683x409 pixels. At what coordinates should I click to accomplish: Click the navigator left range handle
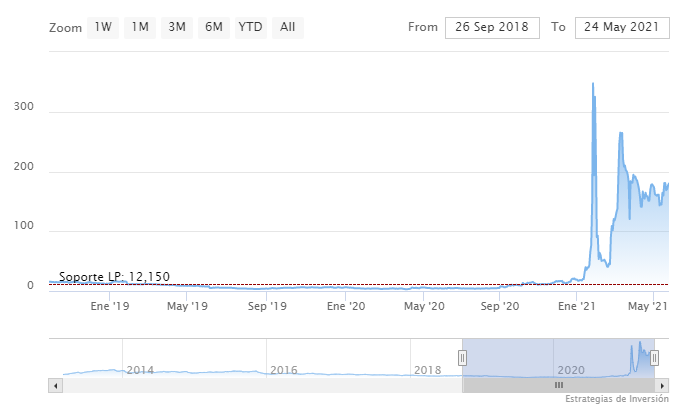(463, 358)
